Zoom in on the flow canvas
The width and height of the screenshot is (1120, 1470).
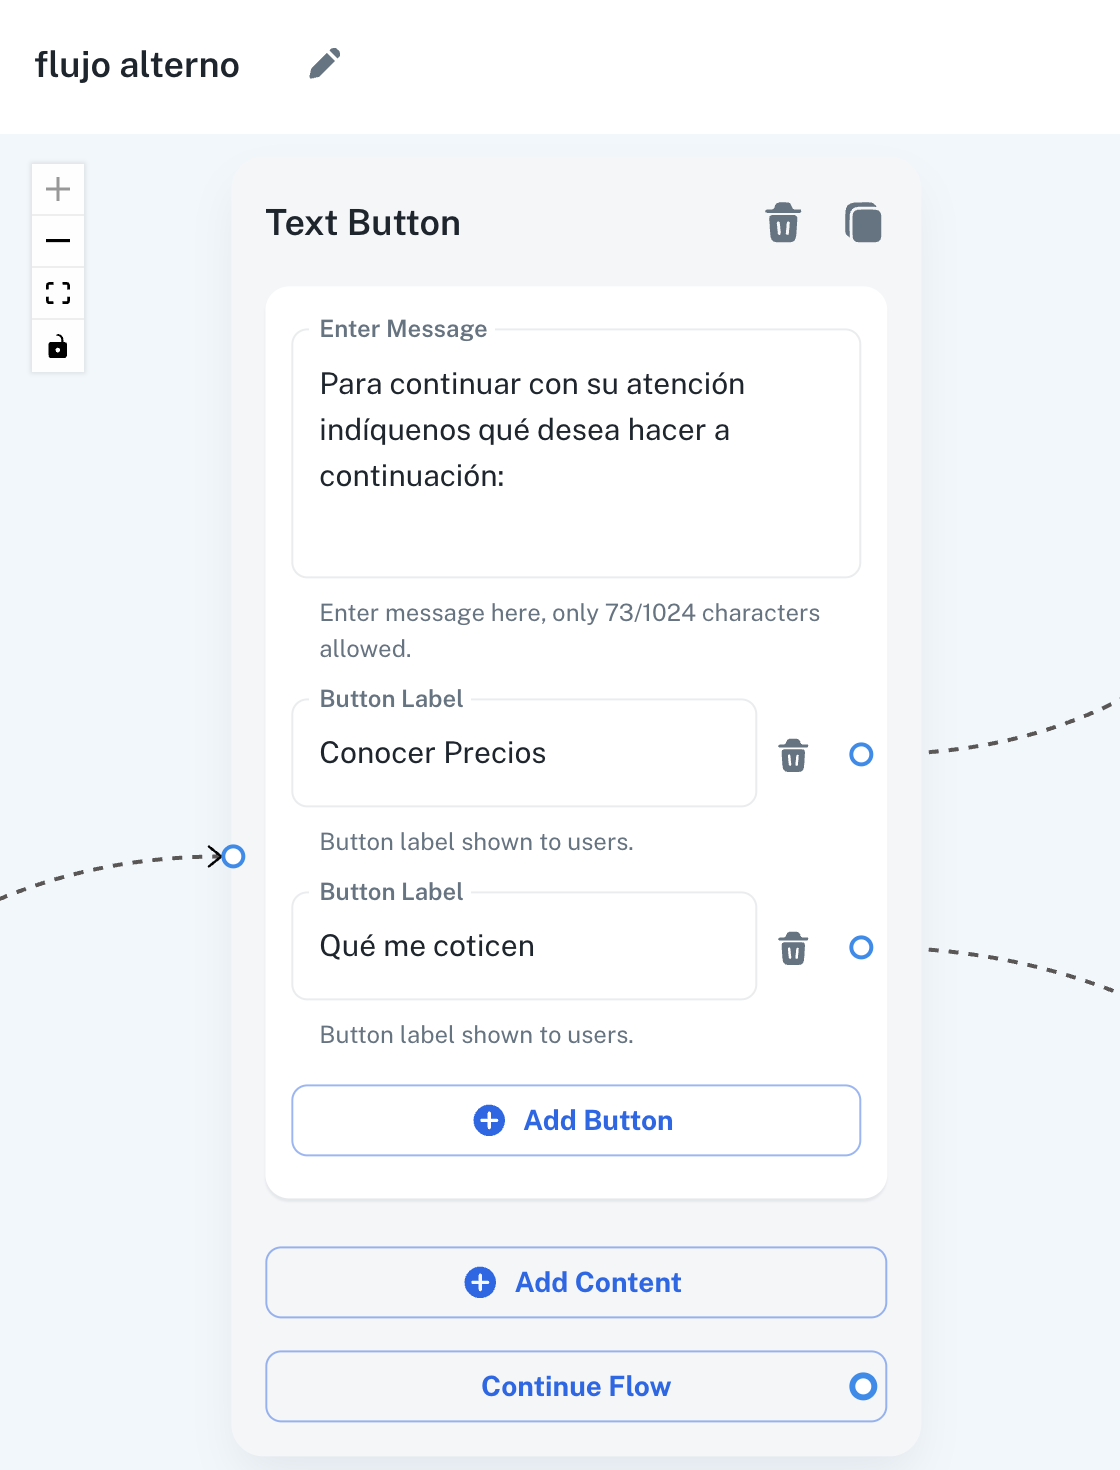click(58, 189)
